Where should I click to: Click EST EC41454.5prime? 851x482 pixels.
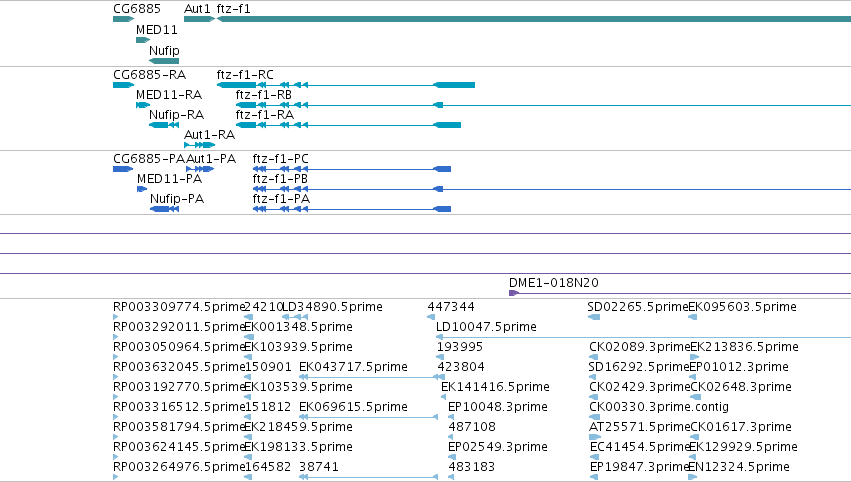pos(640,447)
